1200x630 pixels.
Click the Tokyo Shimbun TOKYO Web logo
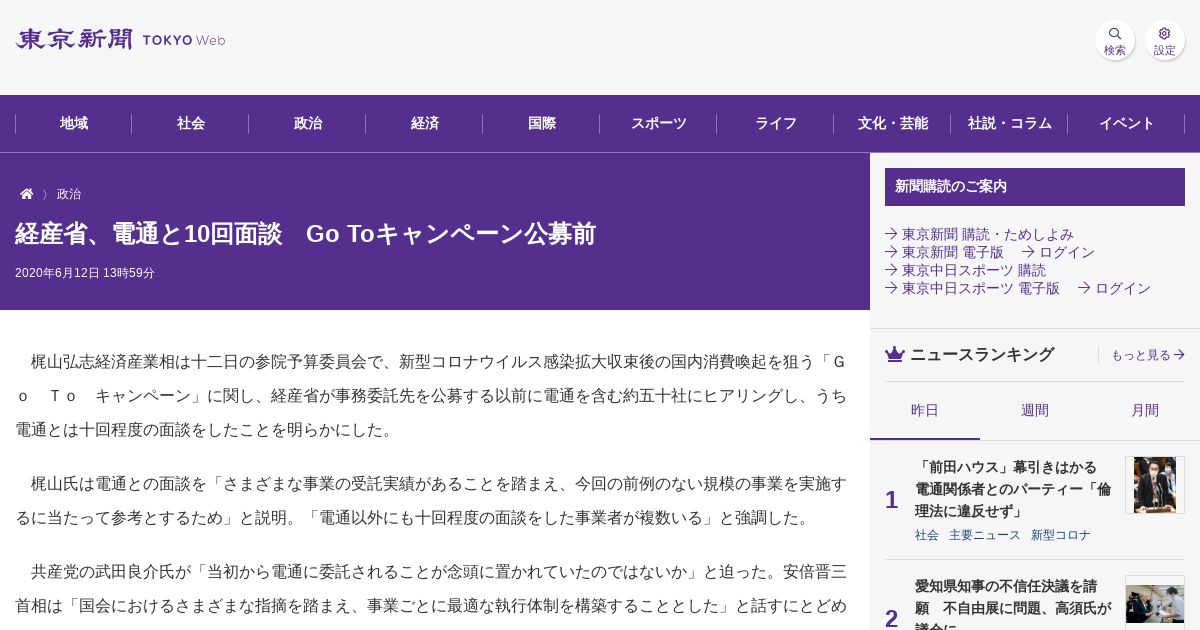coord(120,40)
